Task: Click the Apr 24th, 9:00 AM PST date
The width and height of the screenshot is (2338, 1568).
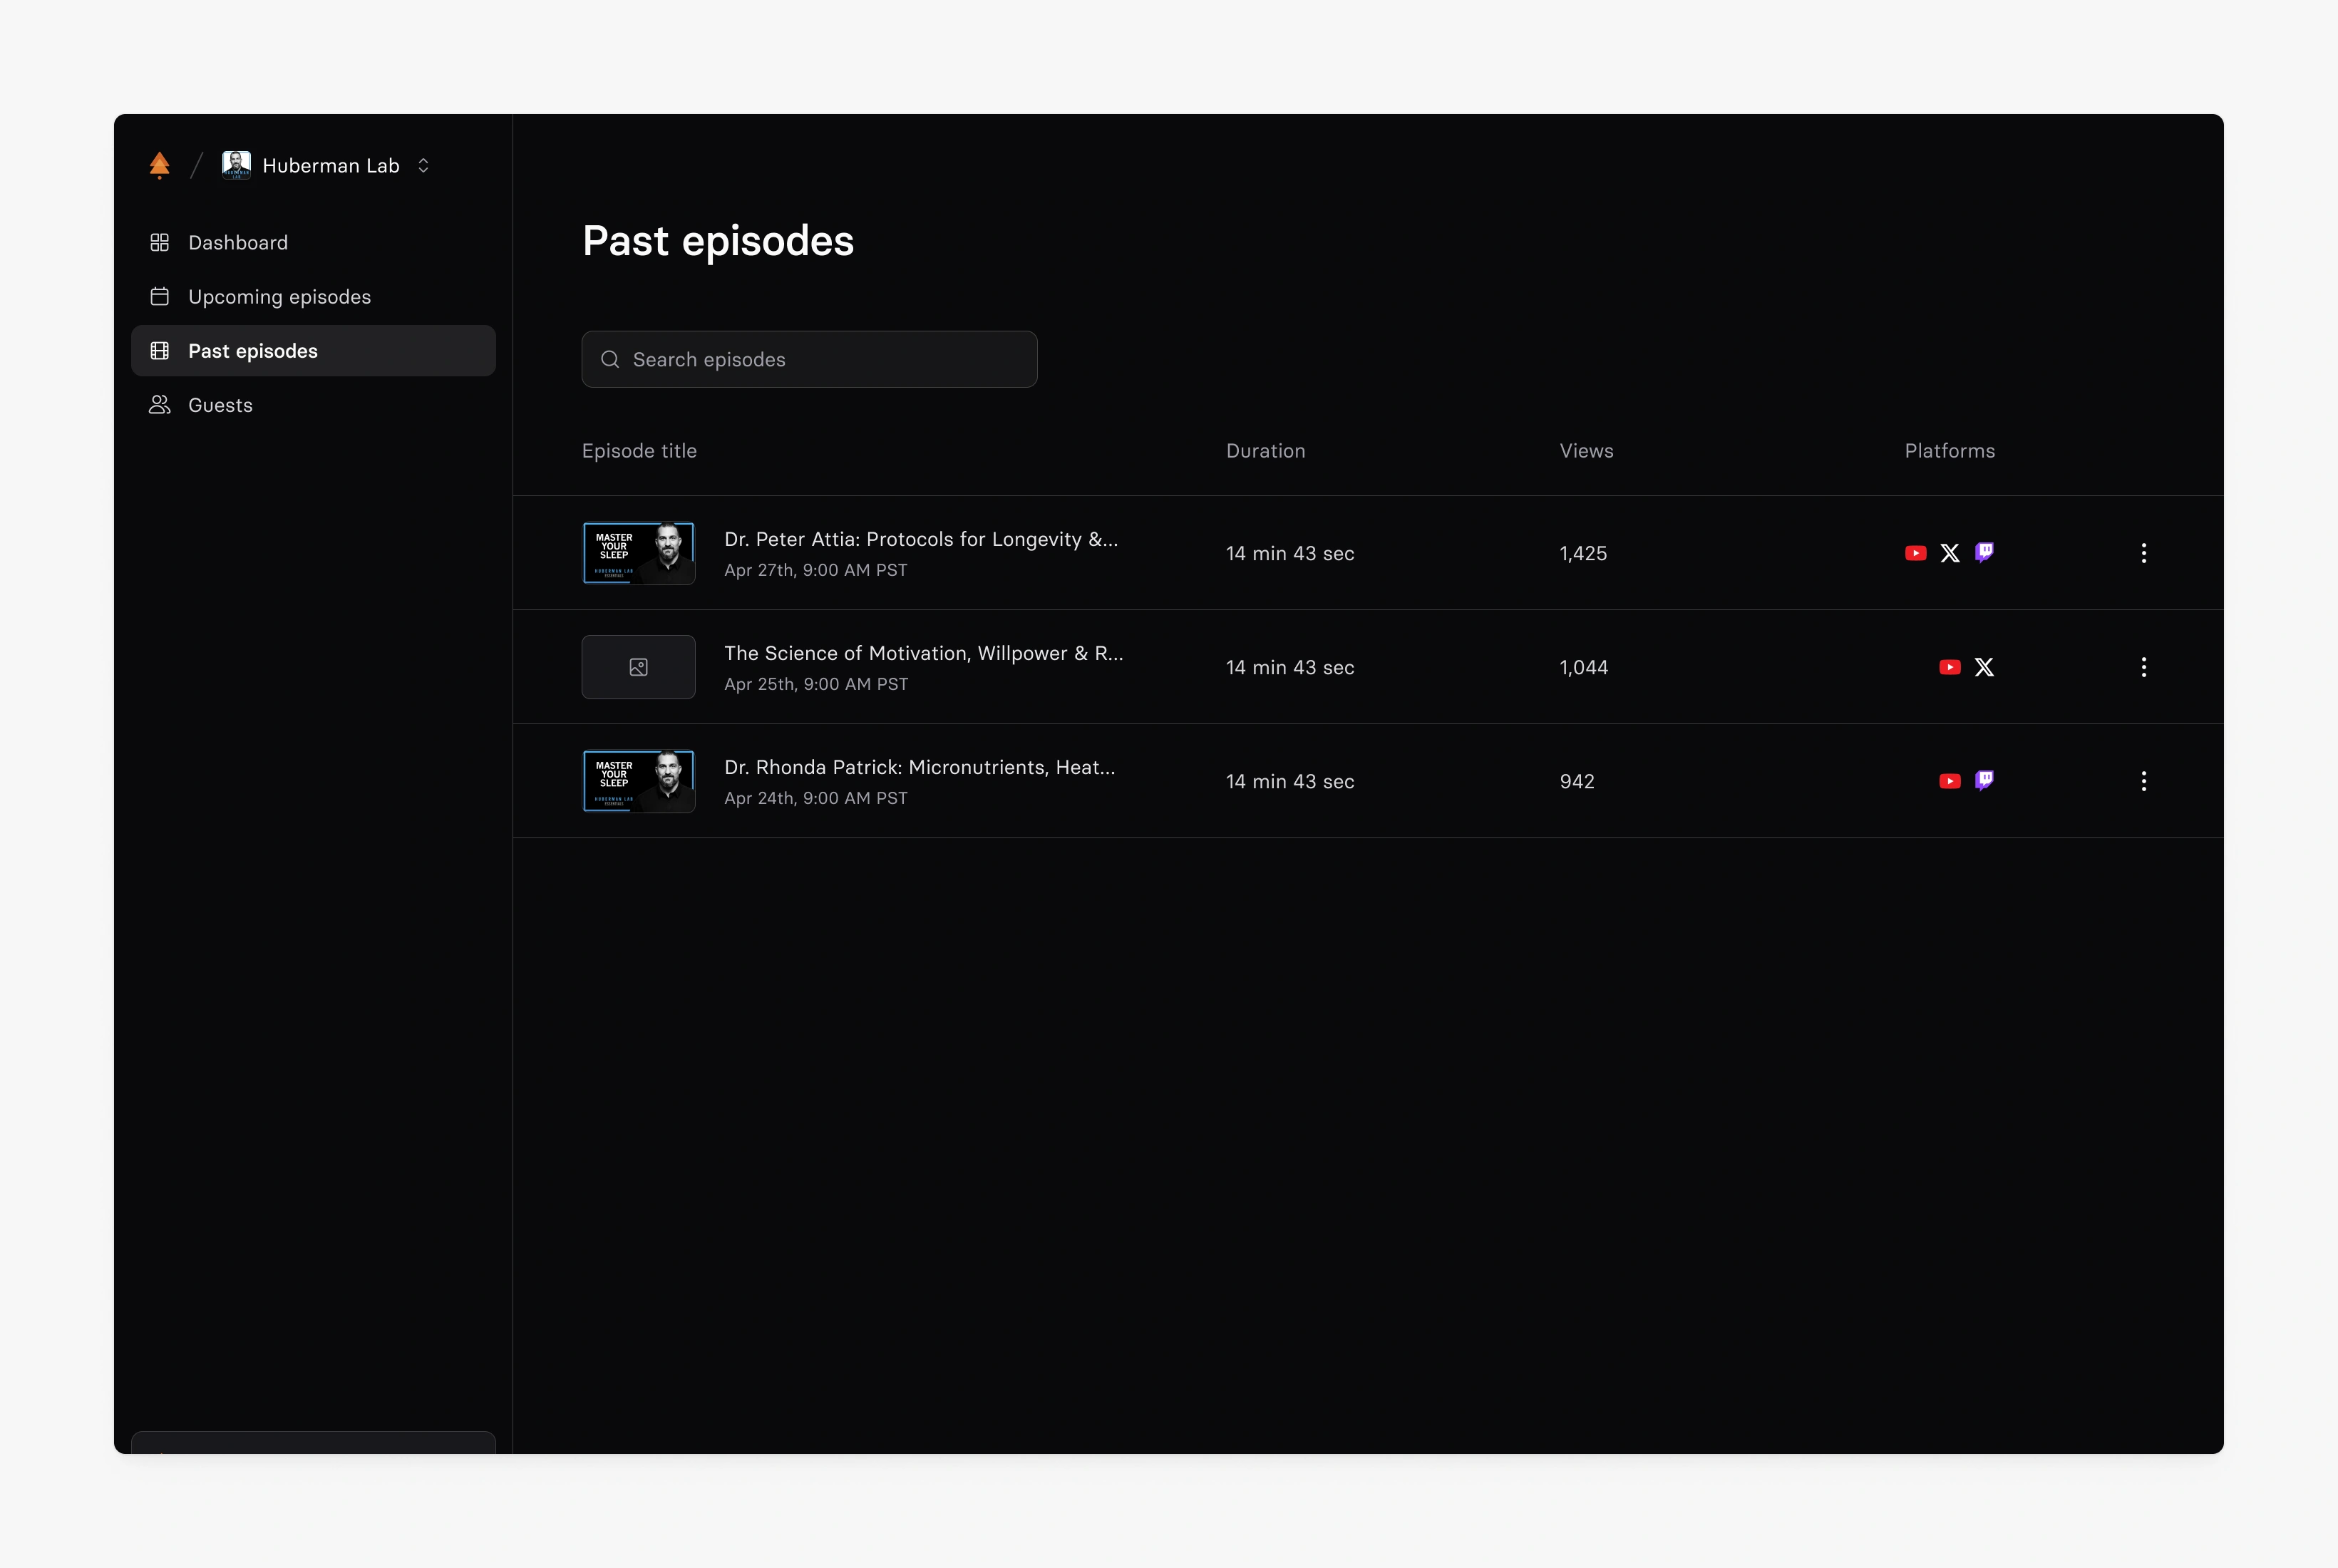Action: click(816, 798)
